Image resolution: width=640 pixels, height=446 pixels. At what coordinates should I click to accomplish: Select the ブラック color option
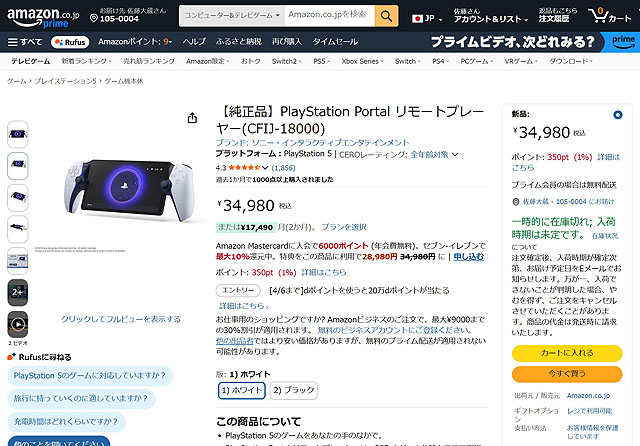(297, 390)
